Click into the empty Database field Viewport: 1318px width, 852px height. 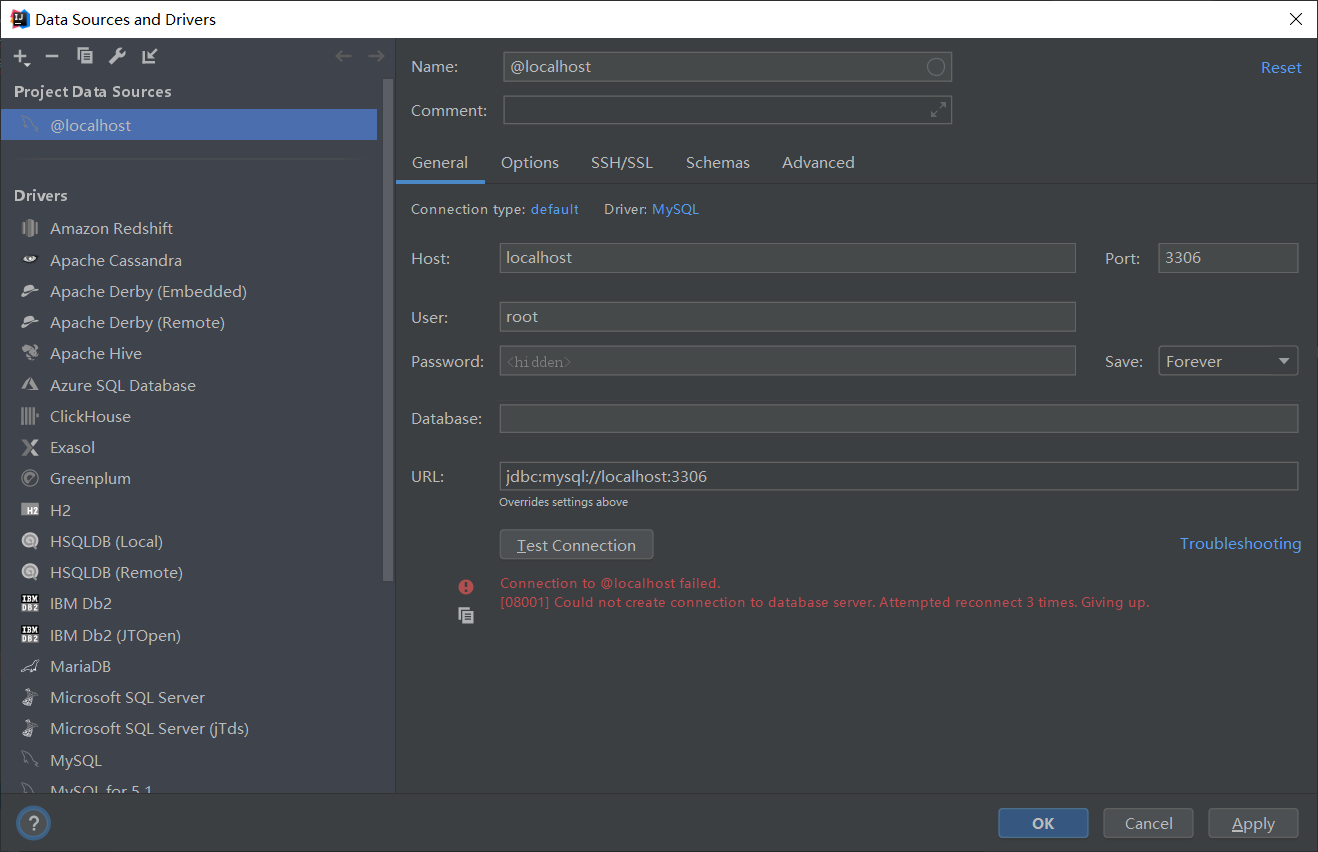pos(899,418)
